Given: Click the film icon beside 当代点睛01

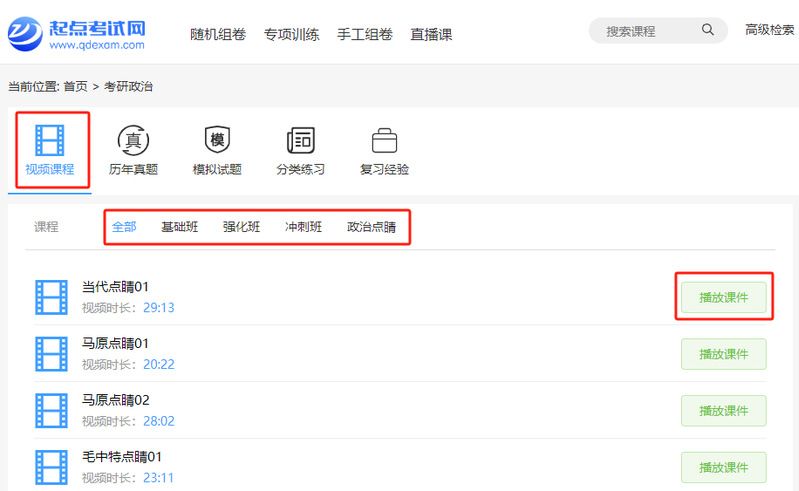Looking at the screenshot, I should pos(51,297).
